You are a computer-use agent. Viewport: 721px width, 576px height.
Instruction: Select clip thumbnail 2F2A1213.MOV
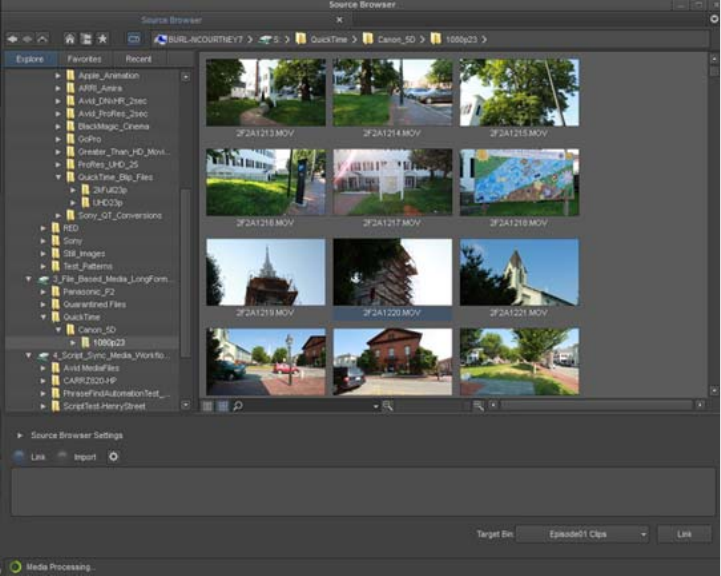(x=266, y=92)
